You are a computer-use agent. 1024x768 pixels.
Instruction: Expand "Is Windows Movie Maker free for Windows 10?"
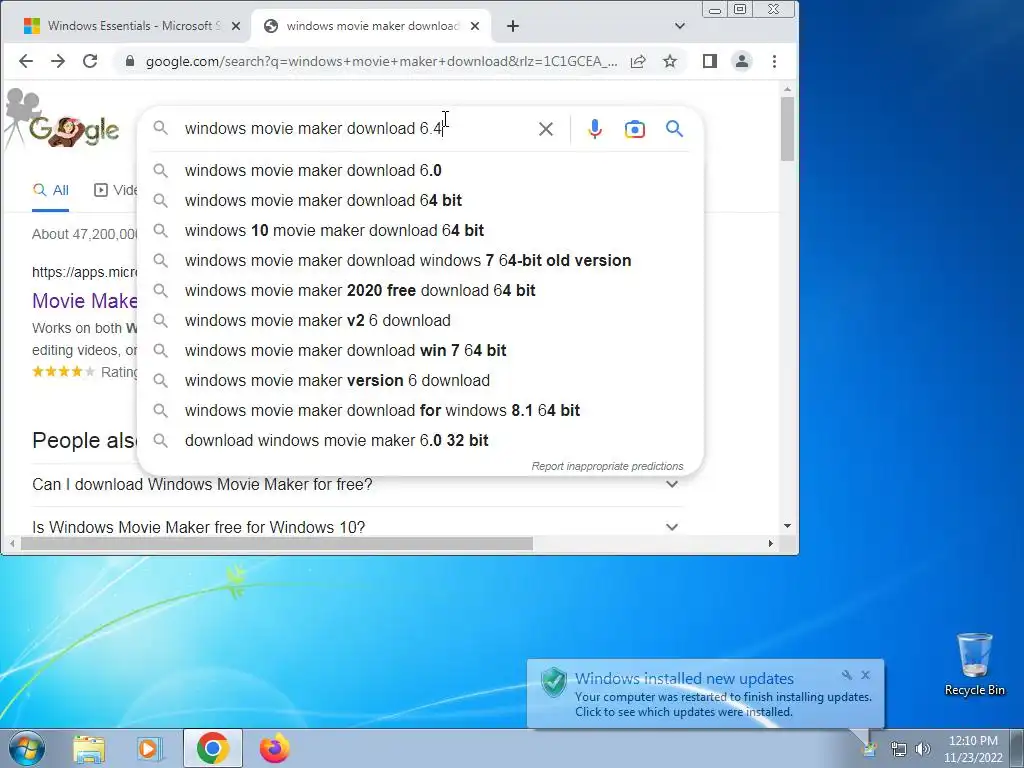coord(357,527)
